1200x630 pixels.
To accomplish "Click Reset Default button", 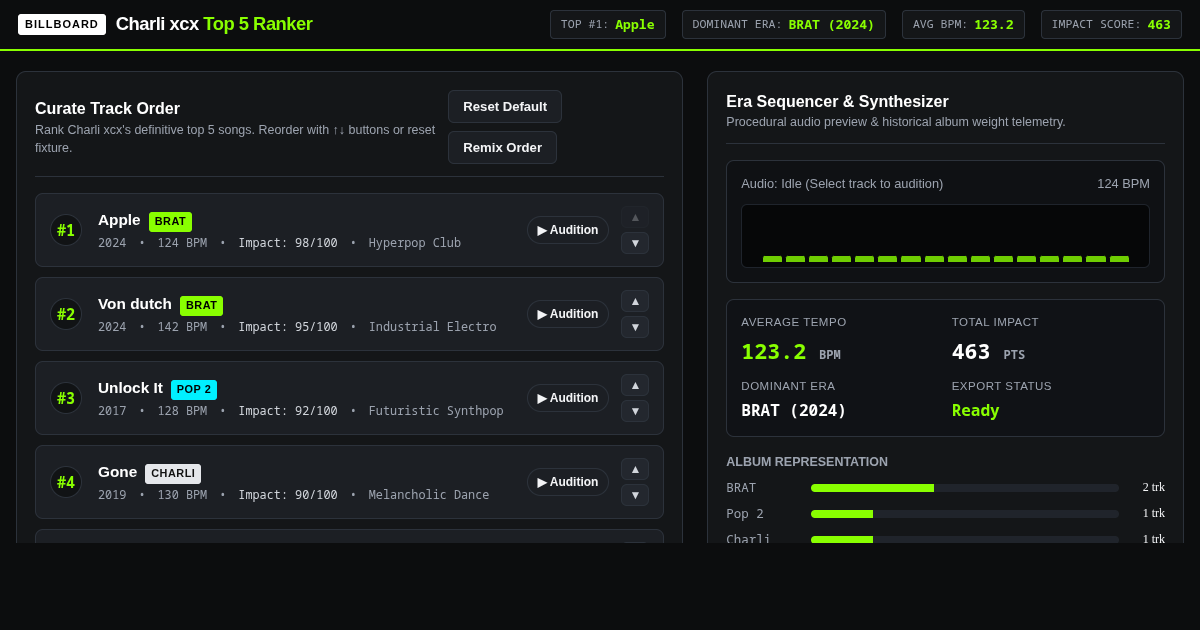I will tap(505, 107).
